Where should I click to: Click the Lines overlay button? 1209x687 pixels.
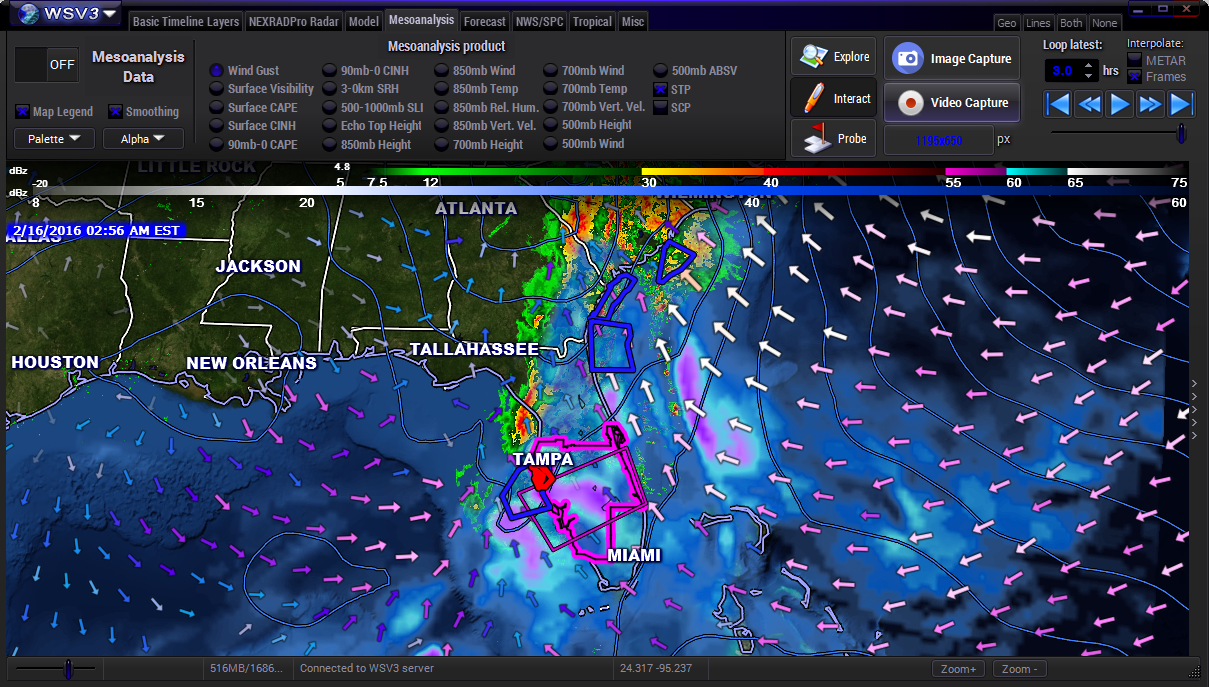(x=1038, y=23)
